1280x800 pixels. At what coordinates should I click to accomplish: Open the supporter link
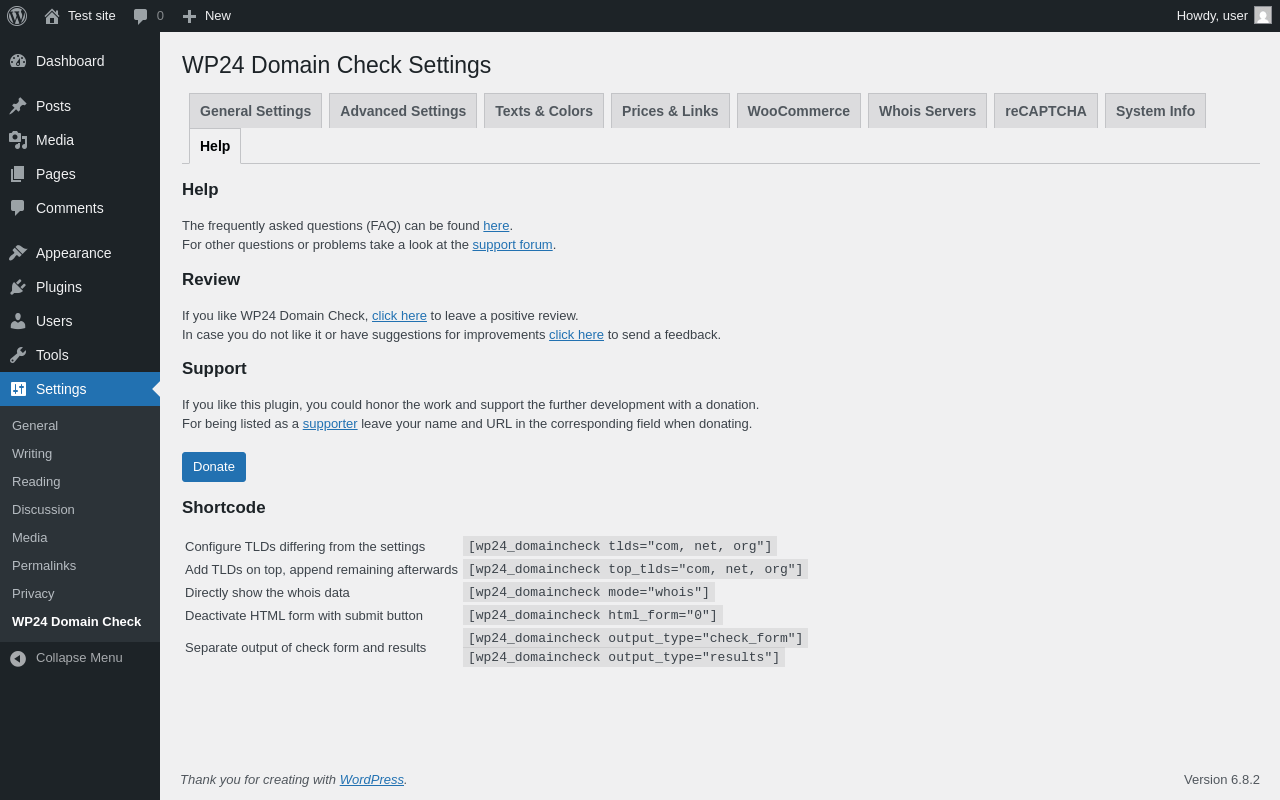coord(330,424)
